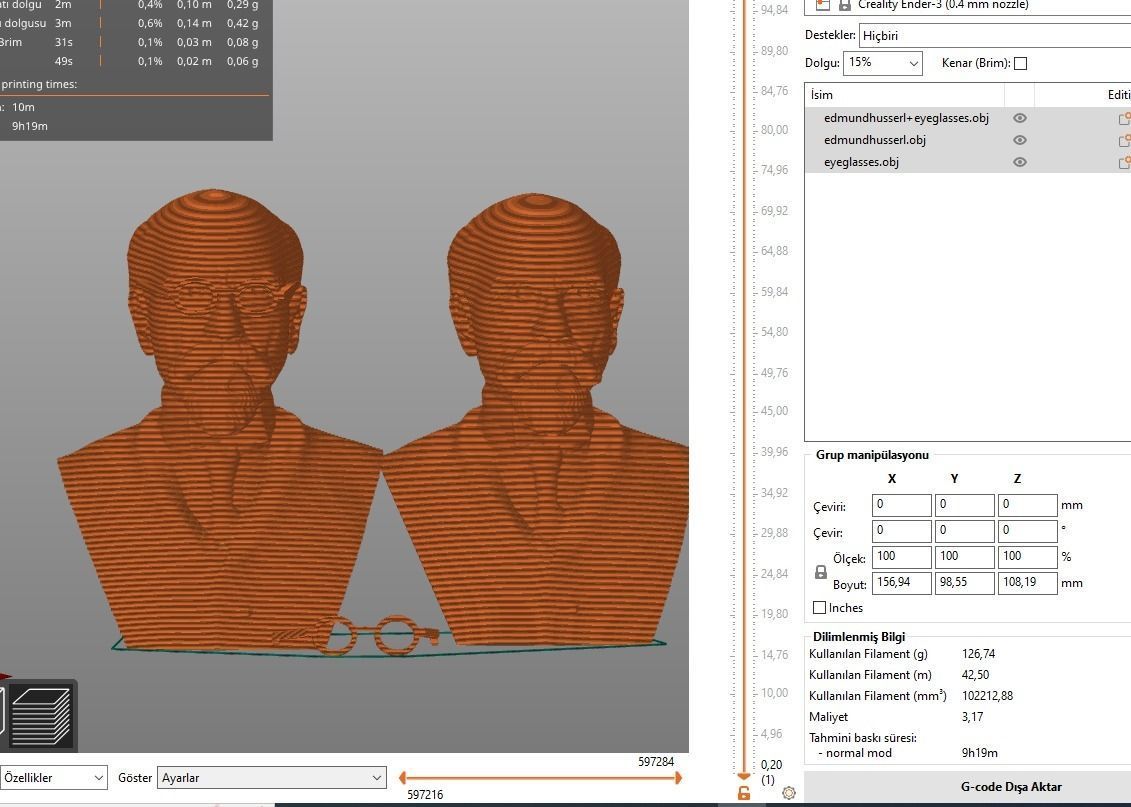Click the lower thumb of the vertical layer slider
The height and width of the screenshot is (807, 1131).
coord(744,776)
